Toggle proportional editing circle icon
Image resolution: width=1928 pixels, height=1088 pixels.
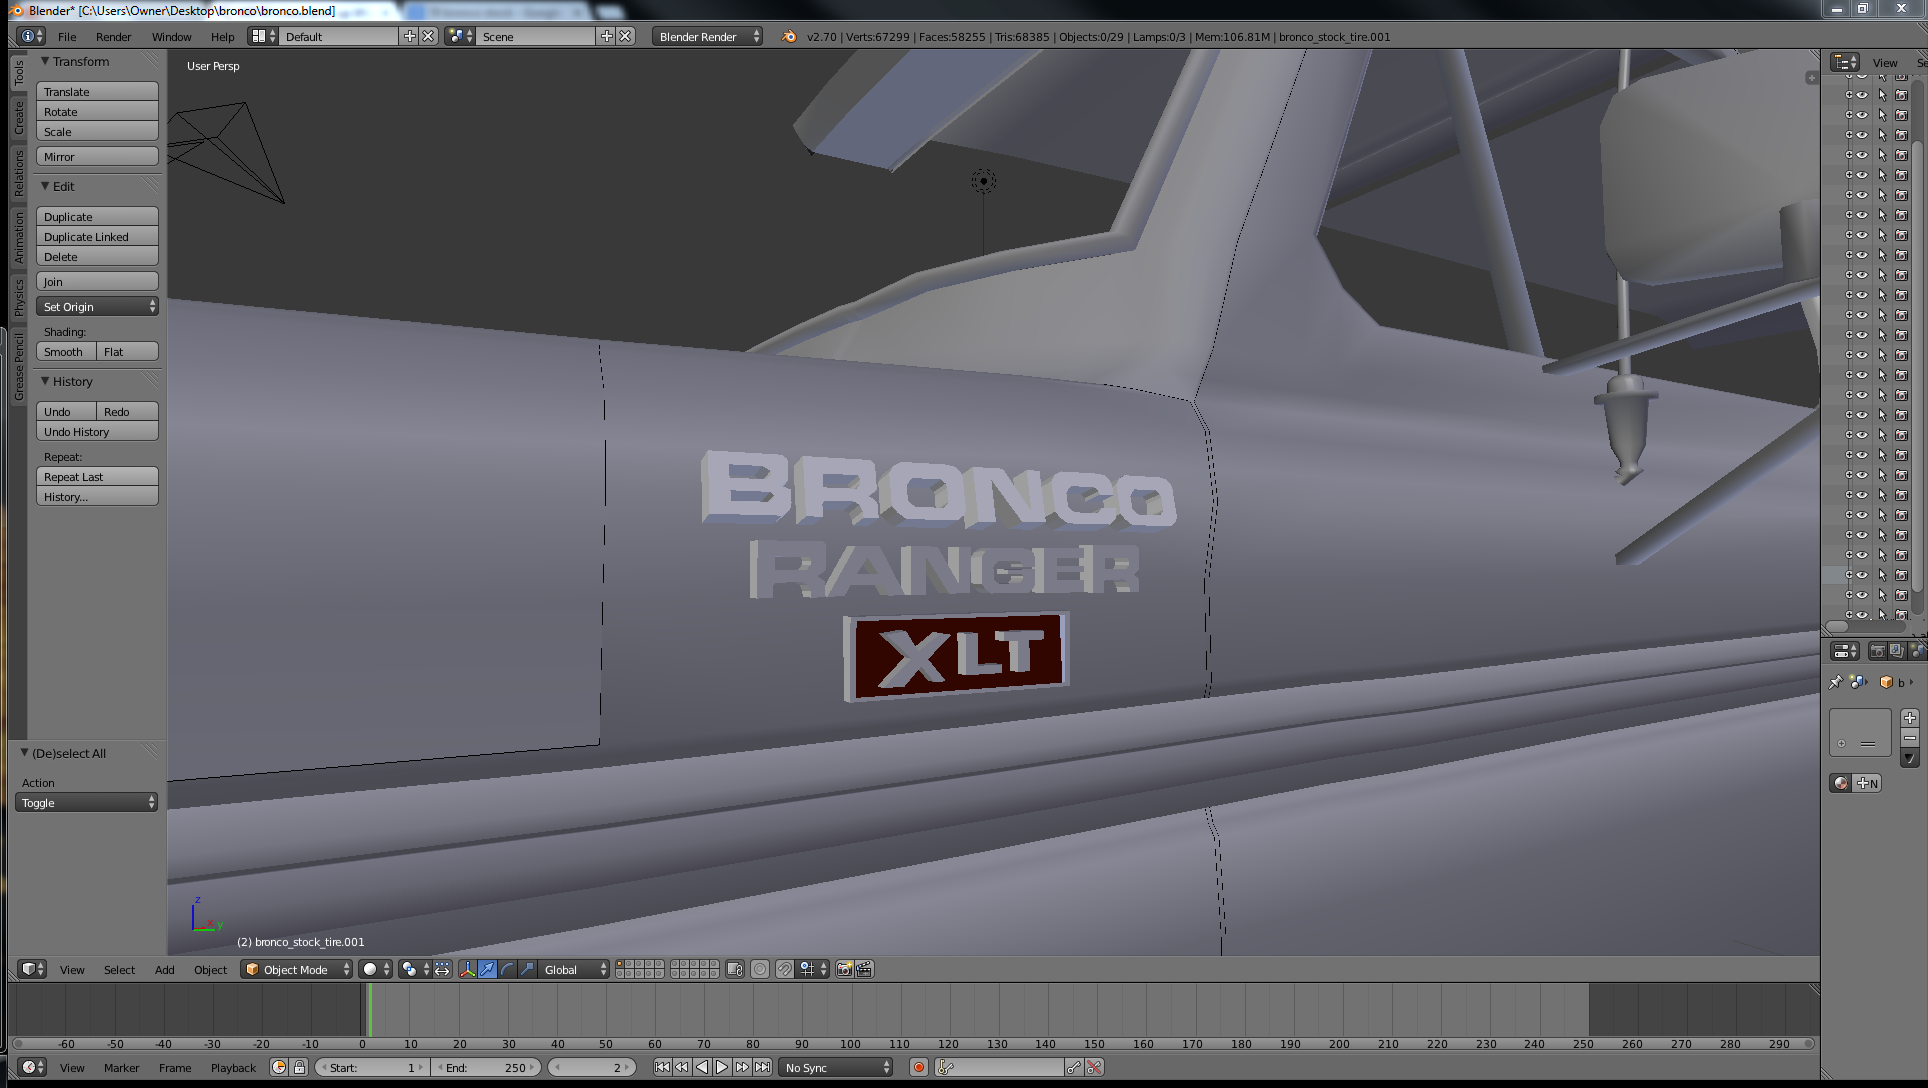click(760, 970)
